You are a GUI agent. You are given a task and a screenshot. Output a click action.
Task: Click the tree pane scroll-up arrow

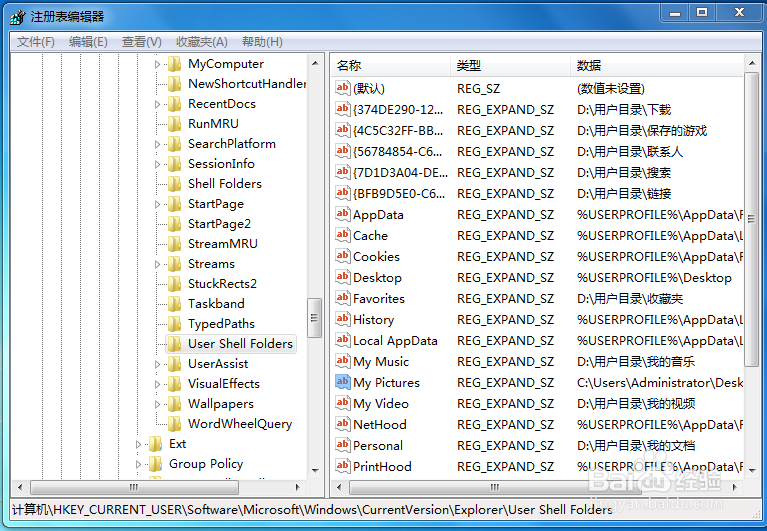[315, 64]
